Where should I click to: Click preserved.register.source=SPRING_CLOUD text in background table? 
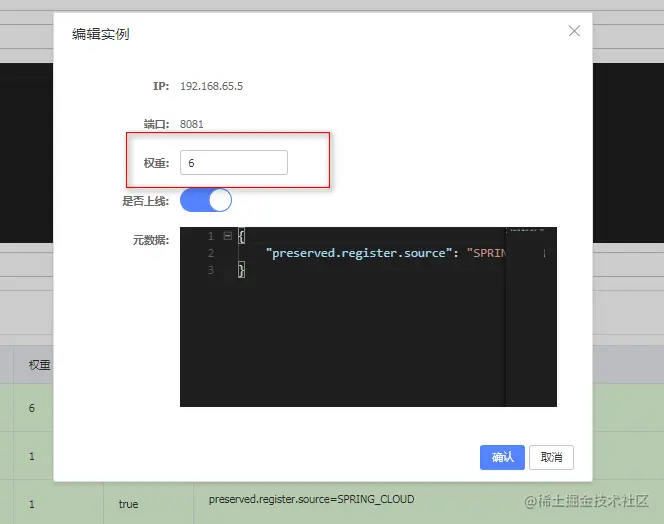(x=311, y=499)
